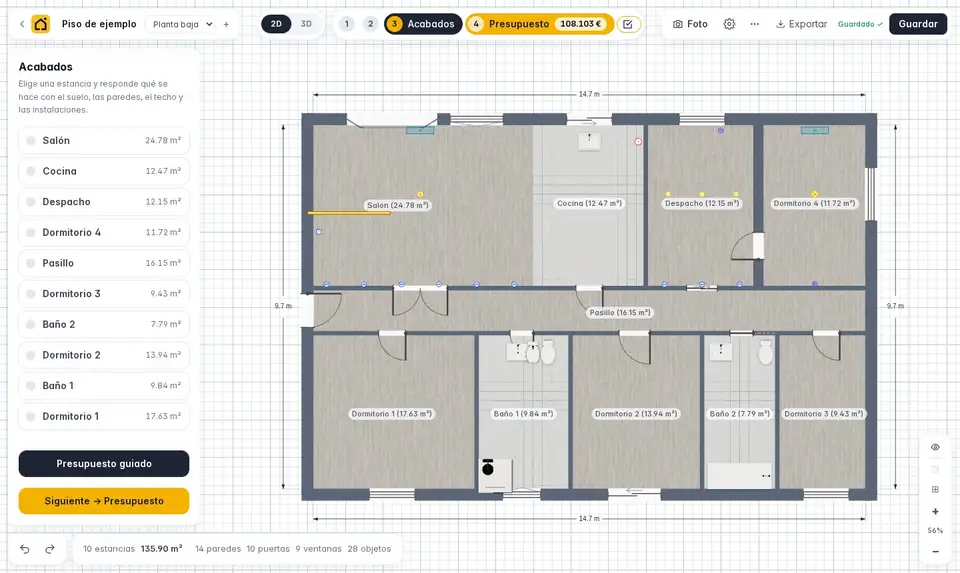Screen dimensions: 960x573
Task: Zoom out with the minus icon
Action: pos(935,552)
